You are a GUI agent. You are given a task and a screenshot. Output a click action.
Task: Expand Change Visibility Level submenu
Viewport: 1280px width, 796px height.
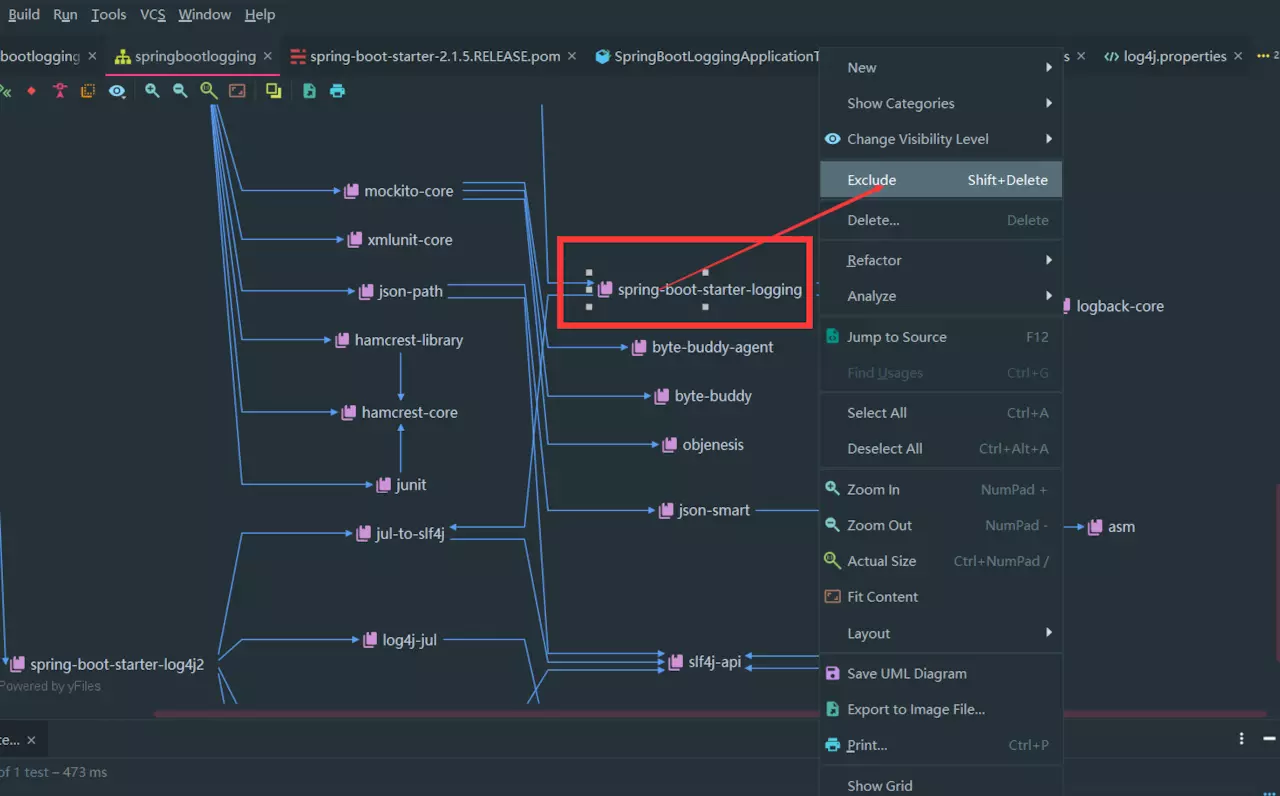940,139
